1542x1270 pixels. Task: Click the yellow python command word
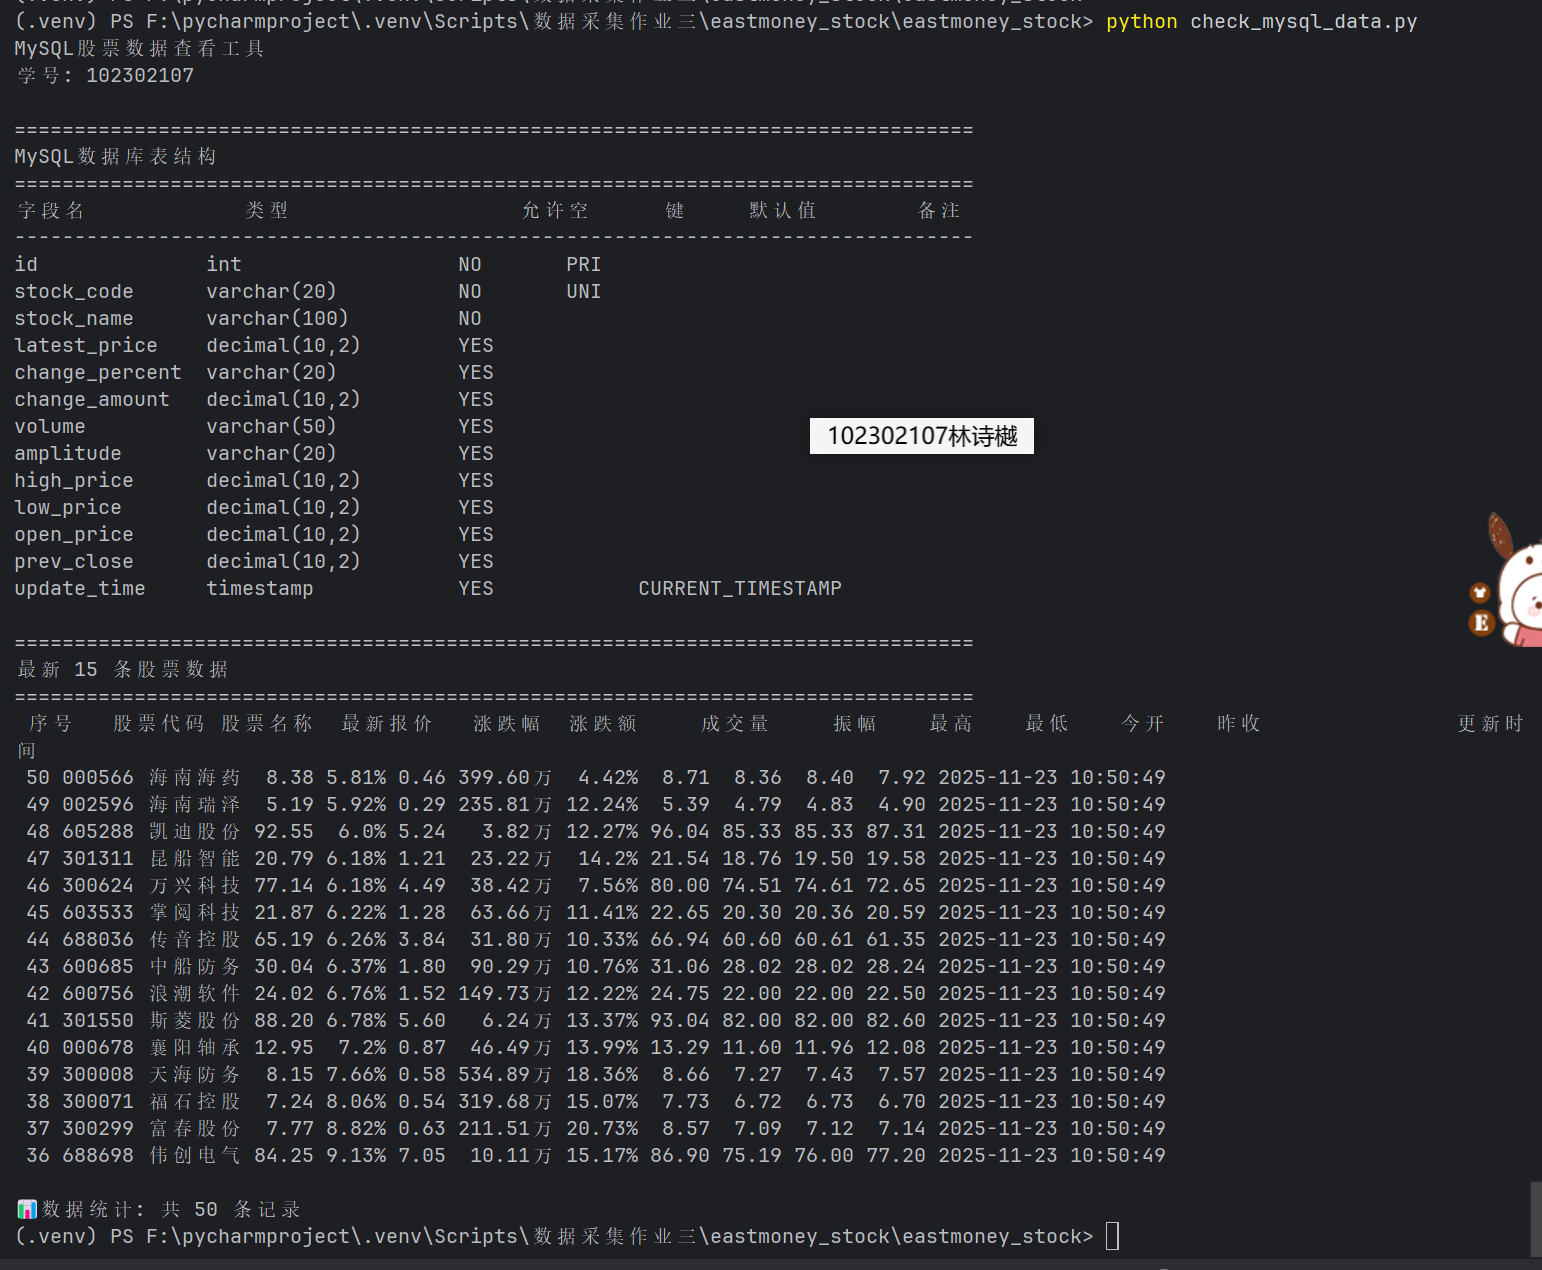1141,21
